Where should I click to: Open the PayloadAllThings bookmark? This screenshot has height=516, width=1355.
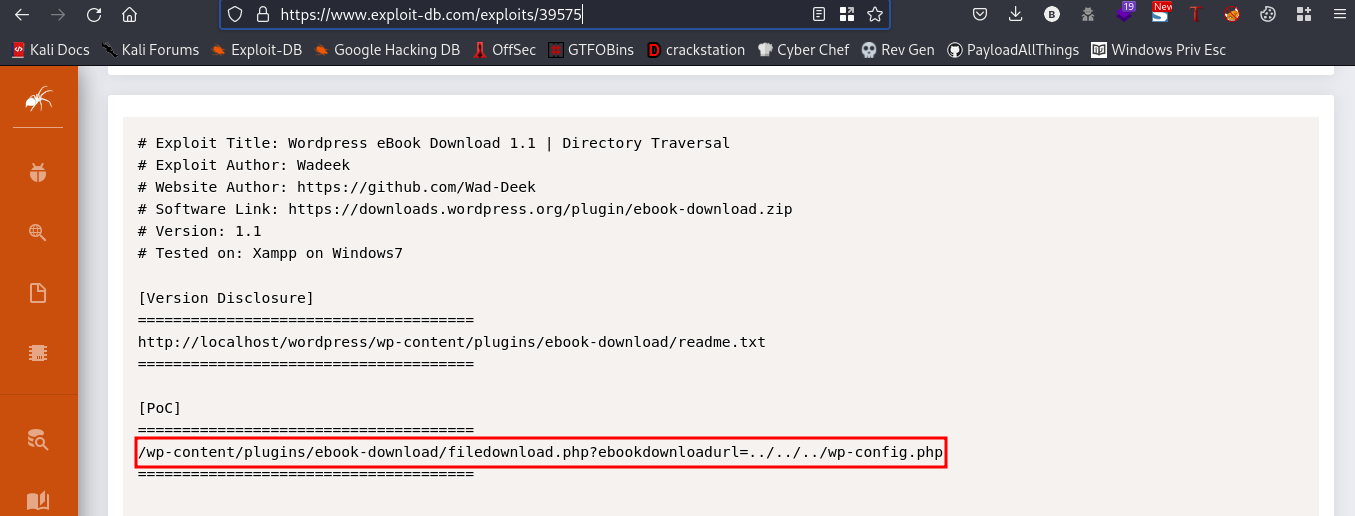tap(1013, 49)
